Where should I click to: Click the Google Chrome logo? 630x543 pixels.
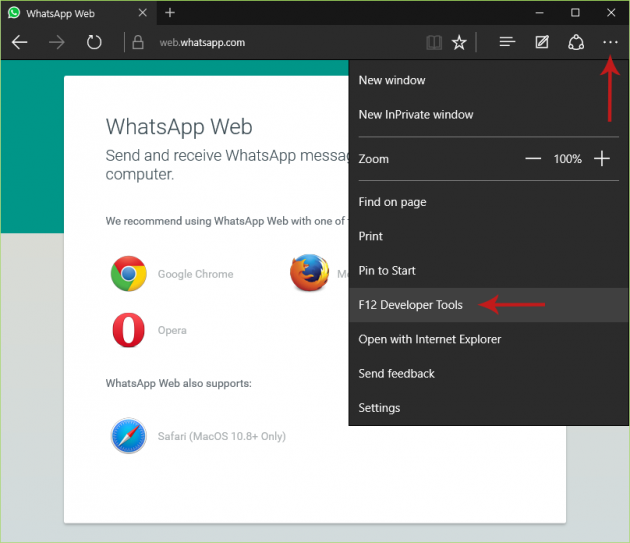tap(129, 274)
